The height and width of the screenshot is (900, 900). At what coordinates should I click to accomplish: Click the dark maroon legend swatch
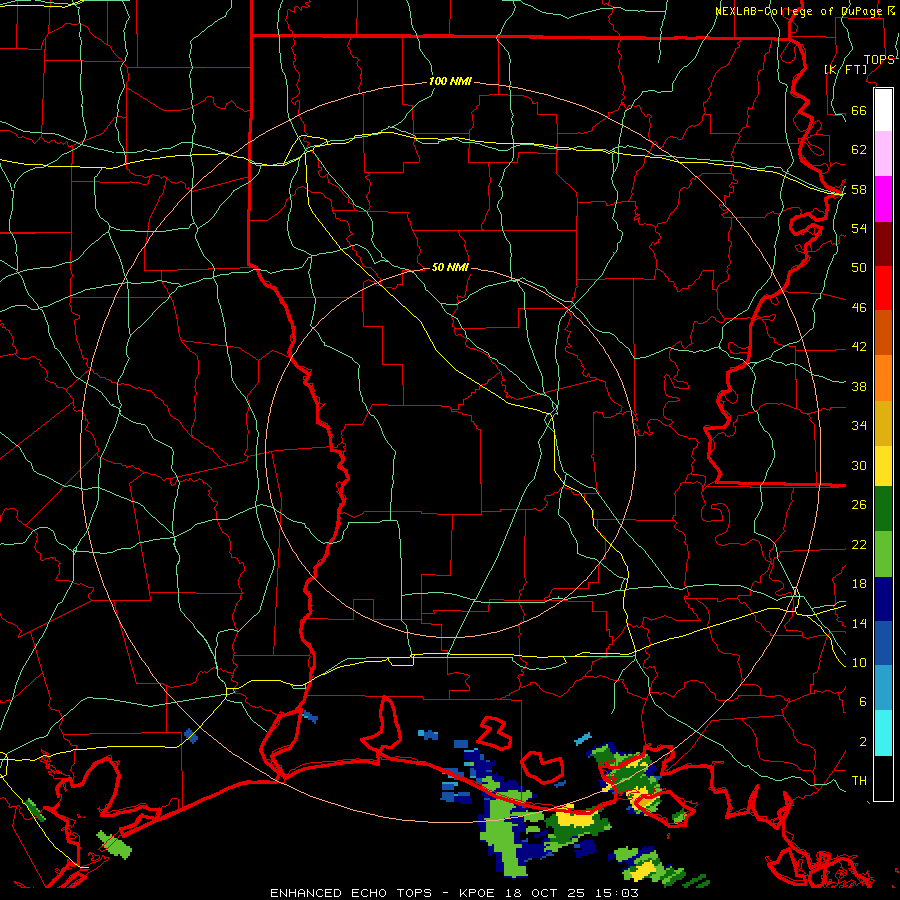point(883,244)
